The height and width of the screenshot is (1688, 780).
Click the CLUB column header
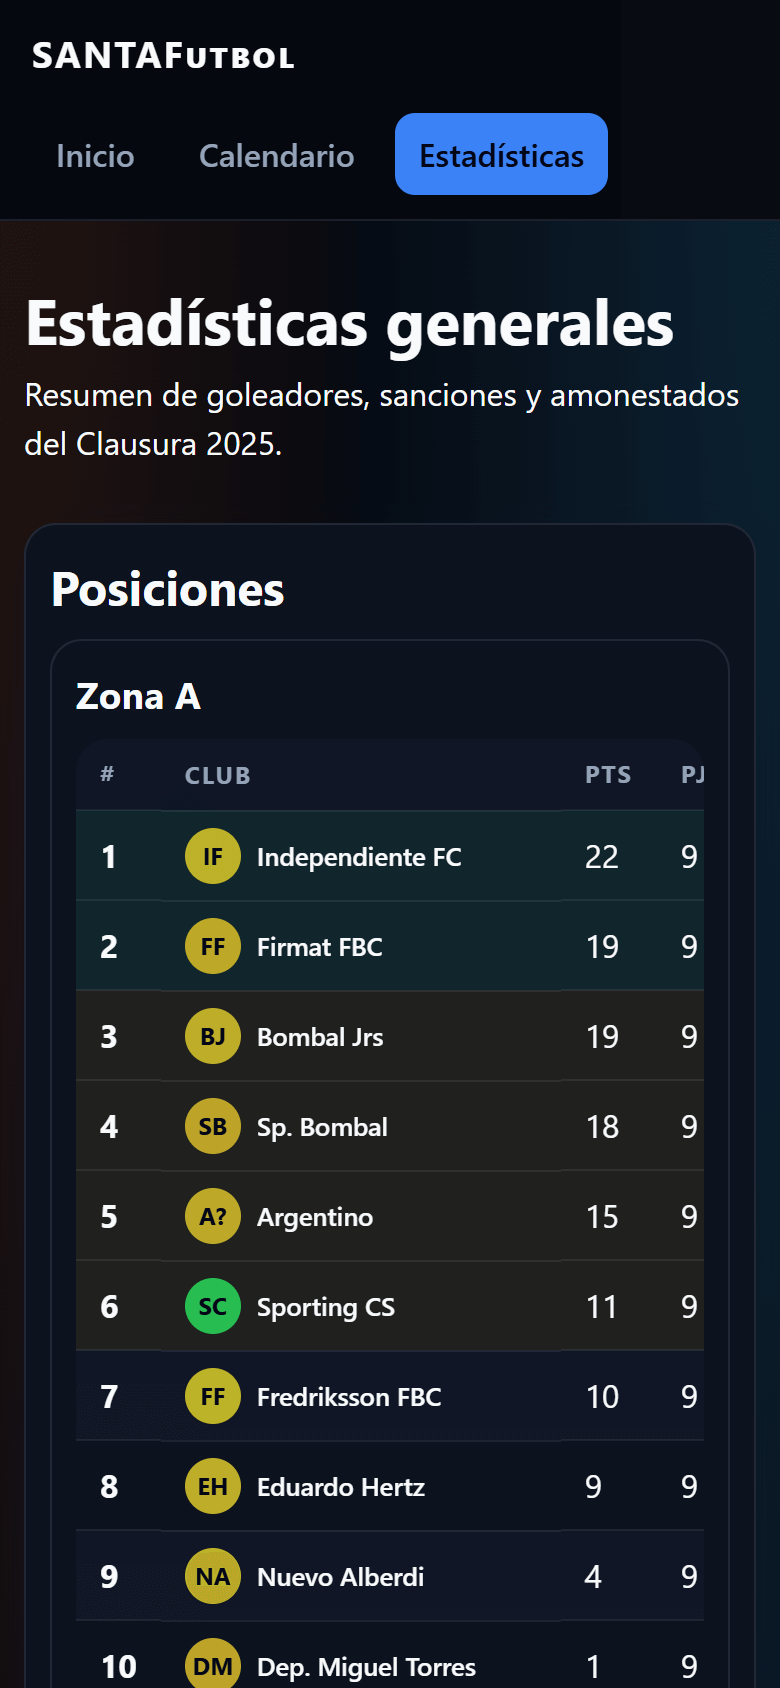click(217, 775)
